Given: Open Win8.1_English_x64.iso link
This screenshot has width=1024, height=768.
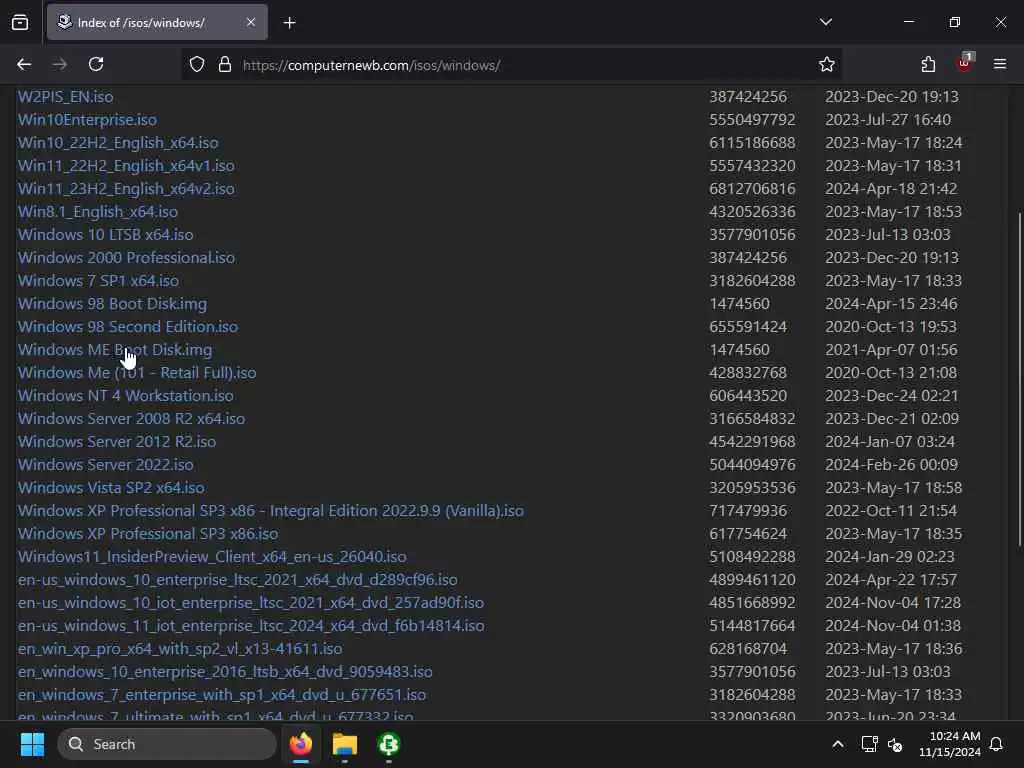Looking at the screenshot, I should coord(97,212).
